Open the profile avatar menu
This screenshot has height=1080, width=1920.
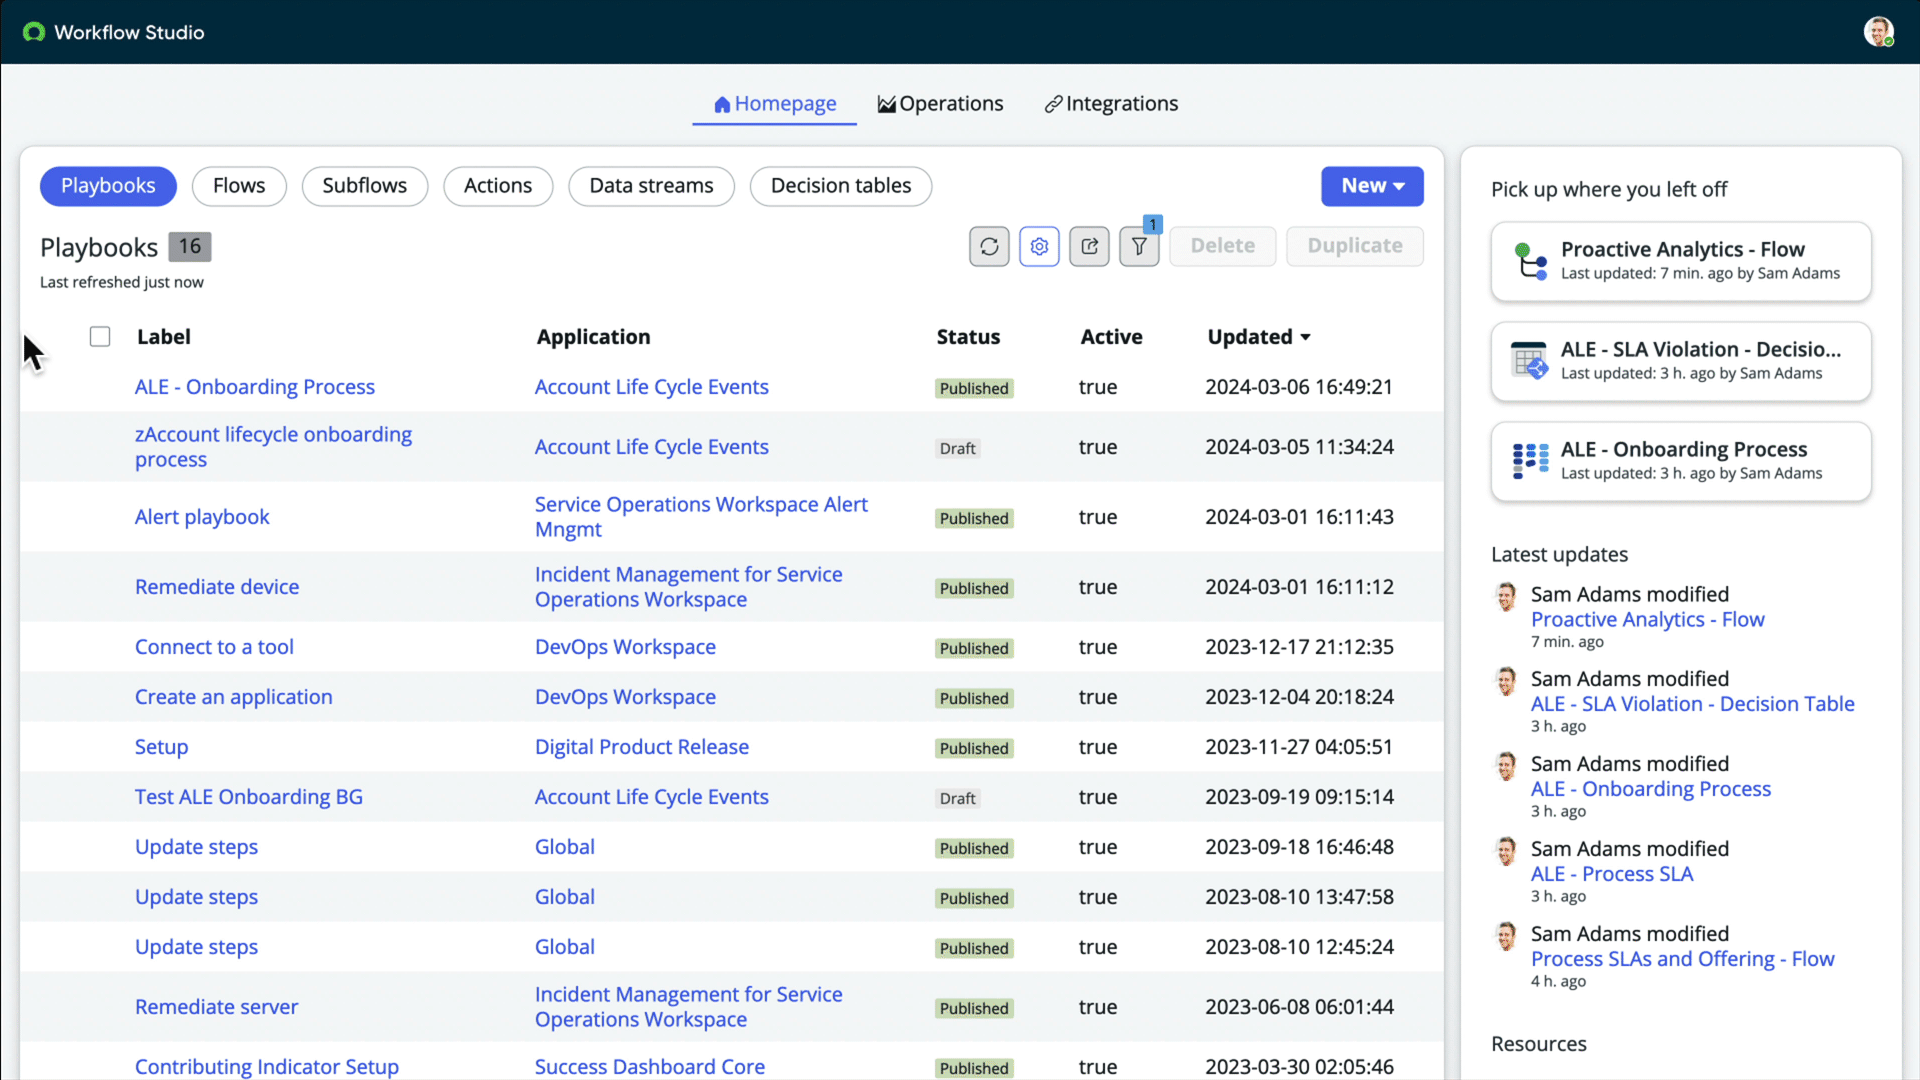tap(1881, 31)
